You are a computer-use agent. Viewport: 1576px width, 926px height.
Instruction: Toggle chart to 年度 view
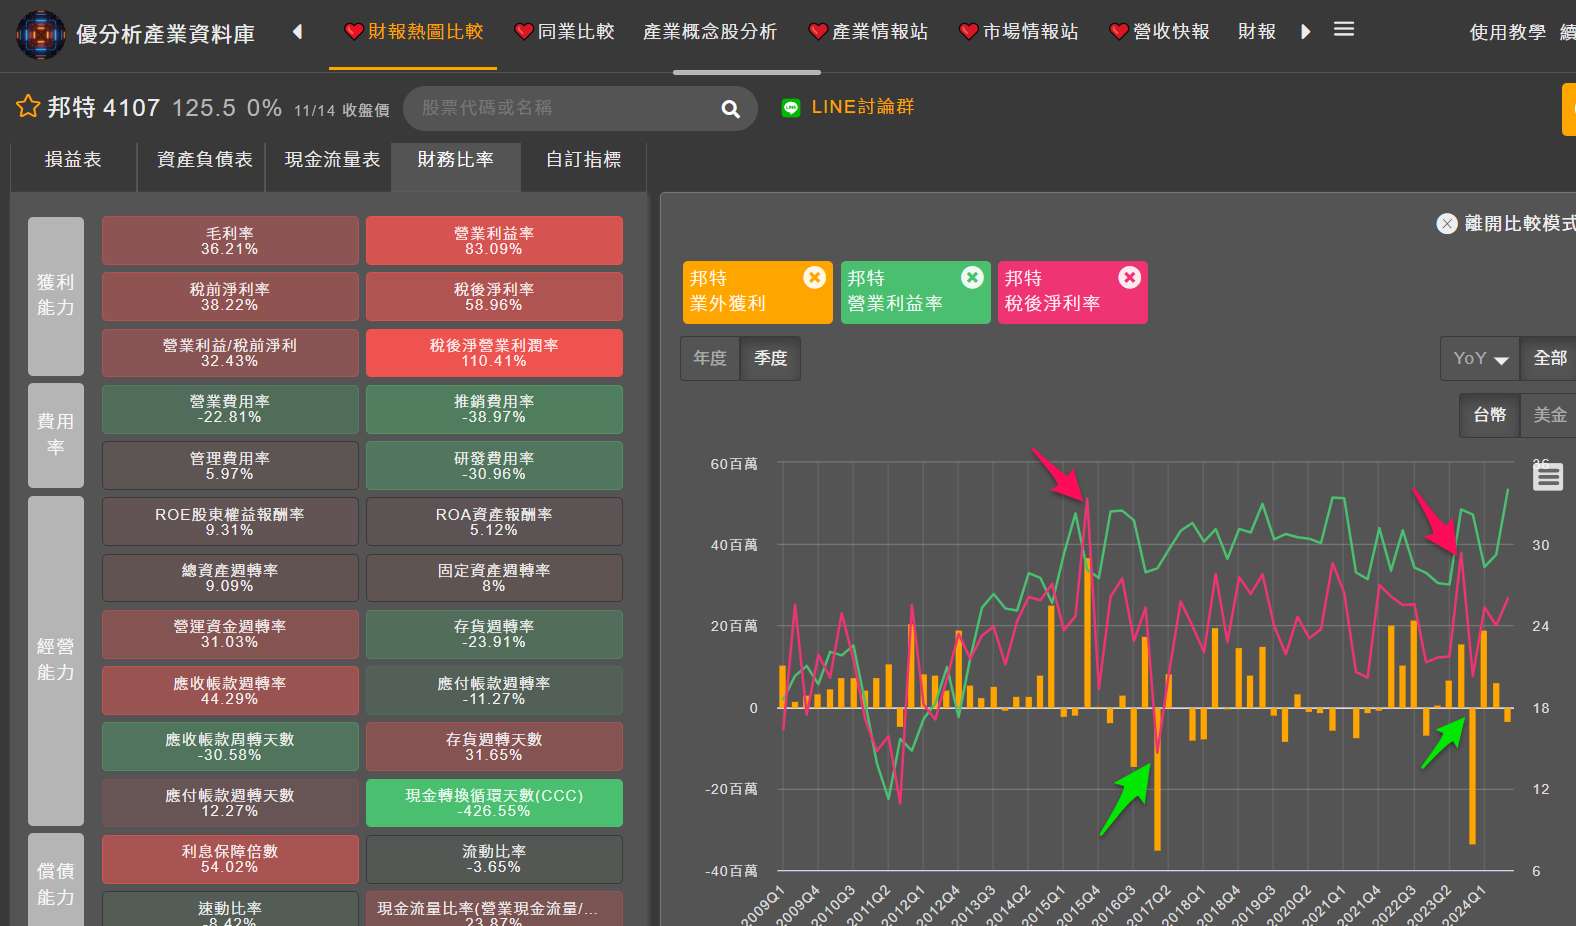(x=710, y=358)
